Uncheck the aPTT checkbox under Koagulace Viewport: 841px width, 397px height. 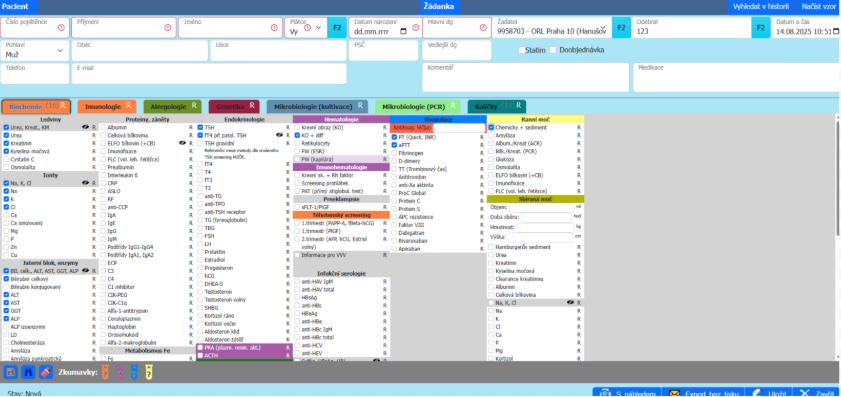[394, 145]
